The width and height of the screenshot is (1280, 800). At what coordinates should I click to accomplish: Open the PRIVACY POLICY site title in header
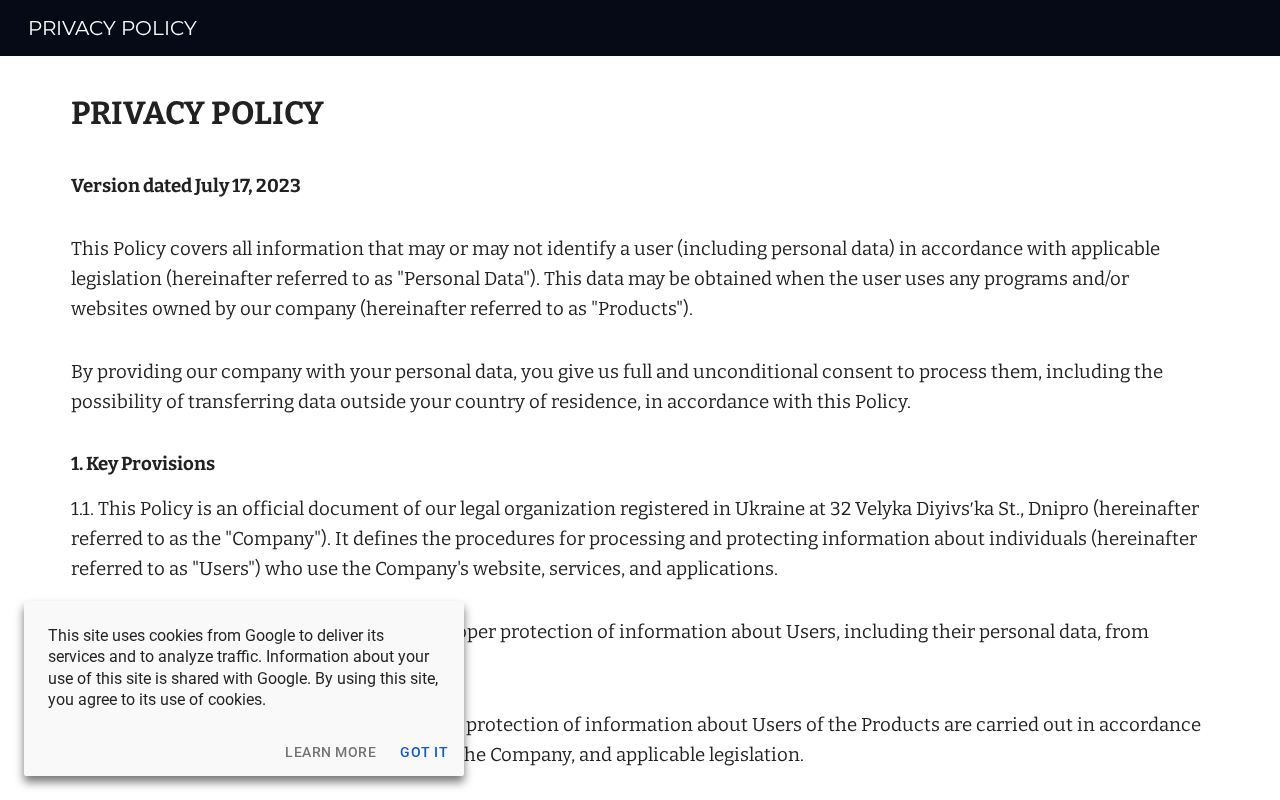tap(112, 28)
